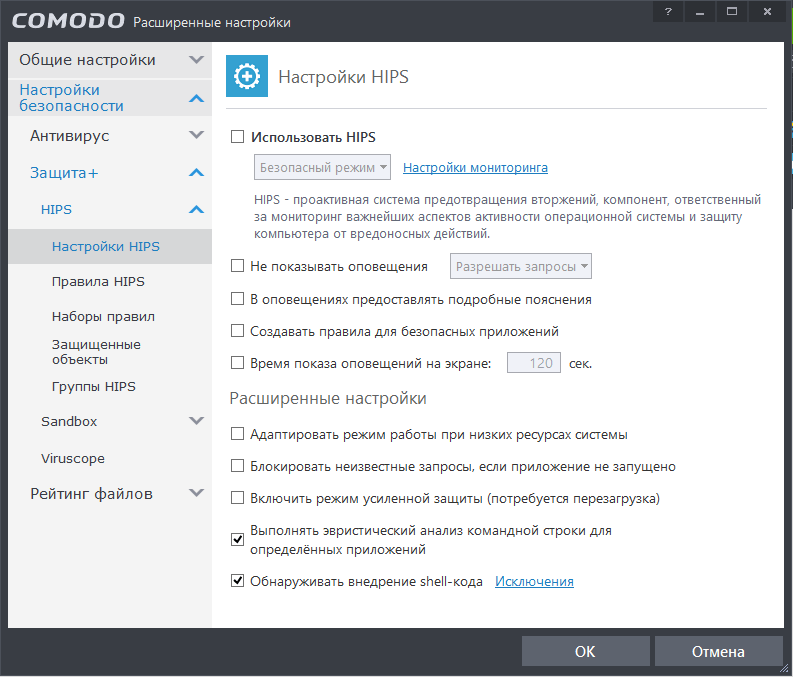Check Создавать правила для безопасных приложений
Screen dimensions: 793x677
[x=237, y=331]
